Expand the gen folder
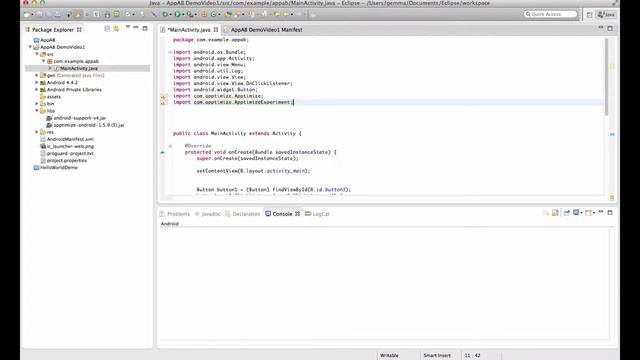Screen dimensions: 640x360 click(37, 76)
